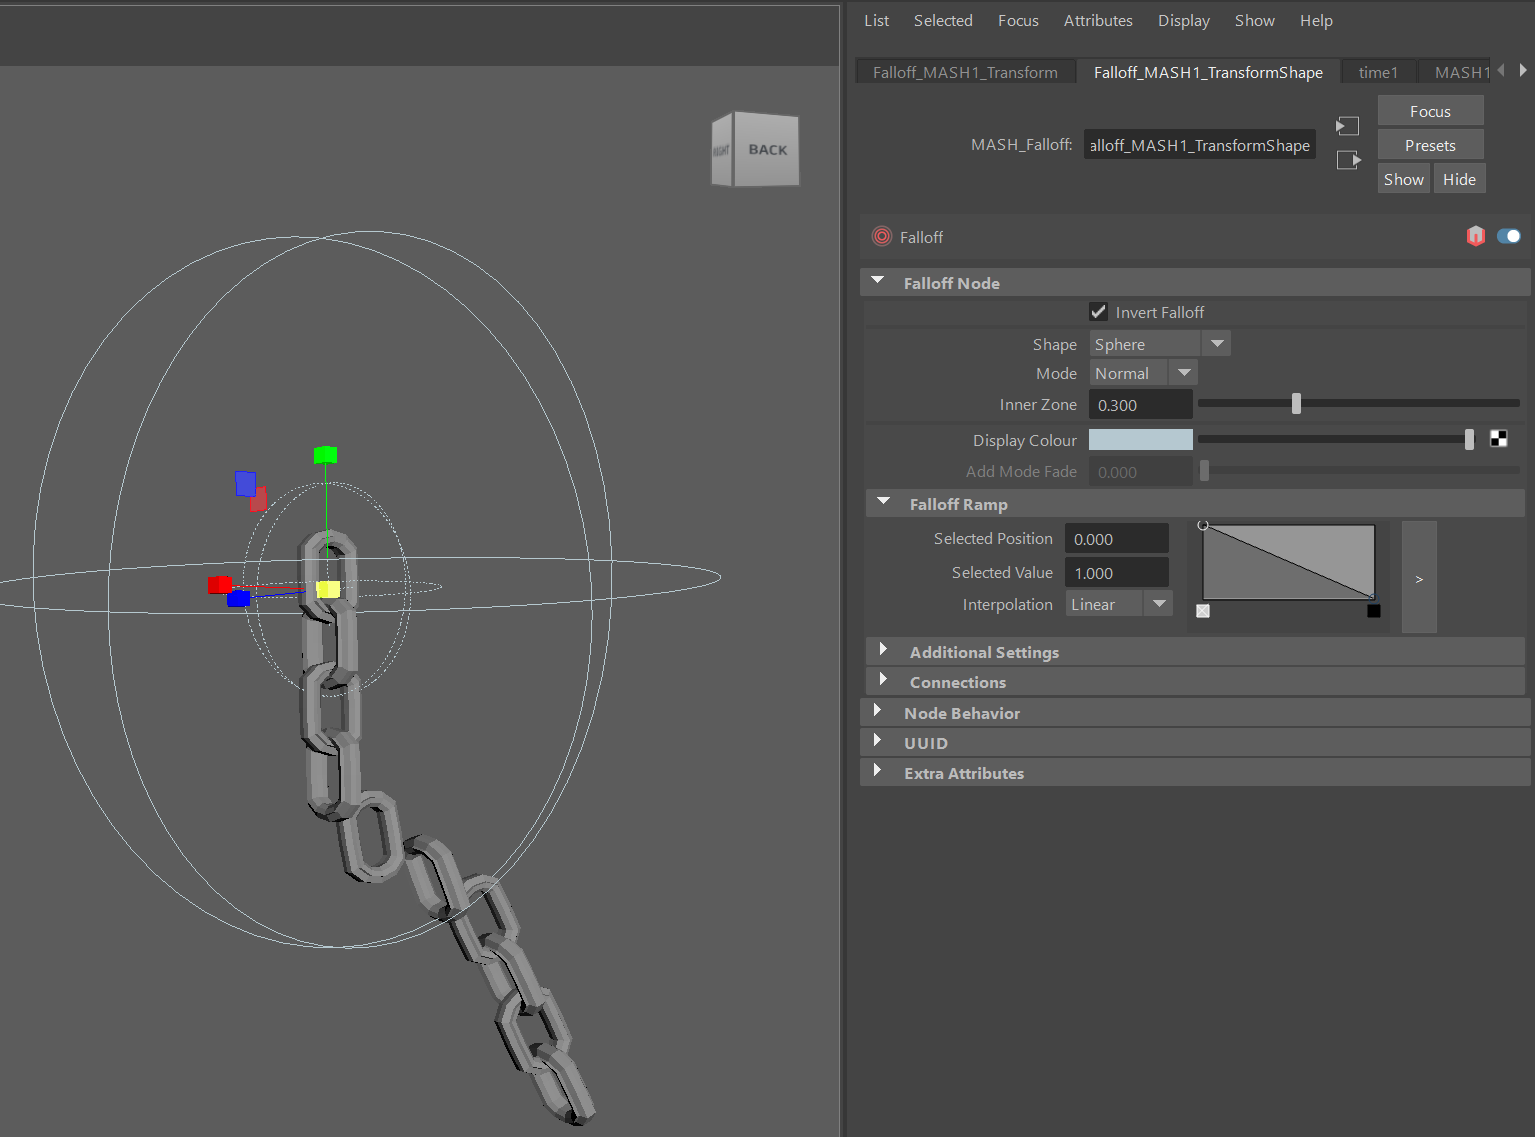Click the Display Colour checker map icon
1535x1137 pixels.
click(x=1498, y=439)
